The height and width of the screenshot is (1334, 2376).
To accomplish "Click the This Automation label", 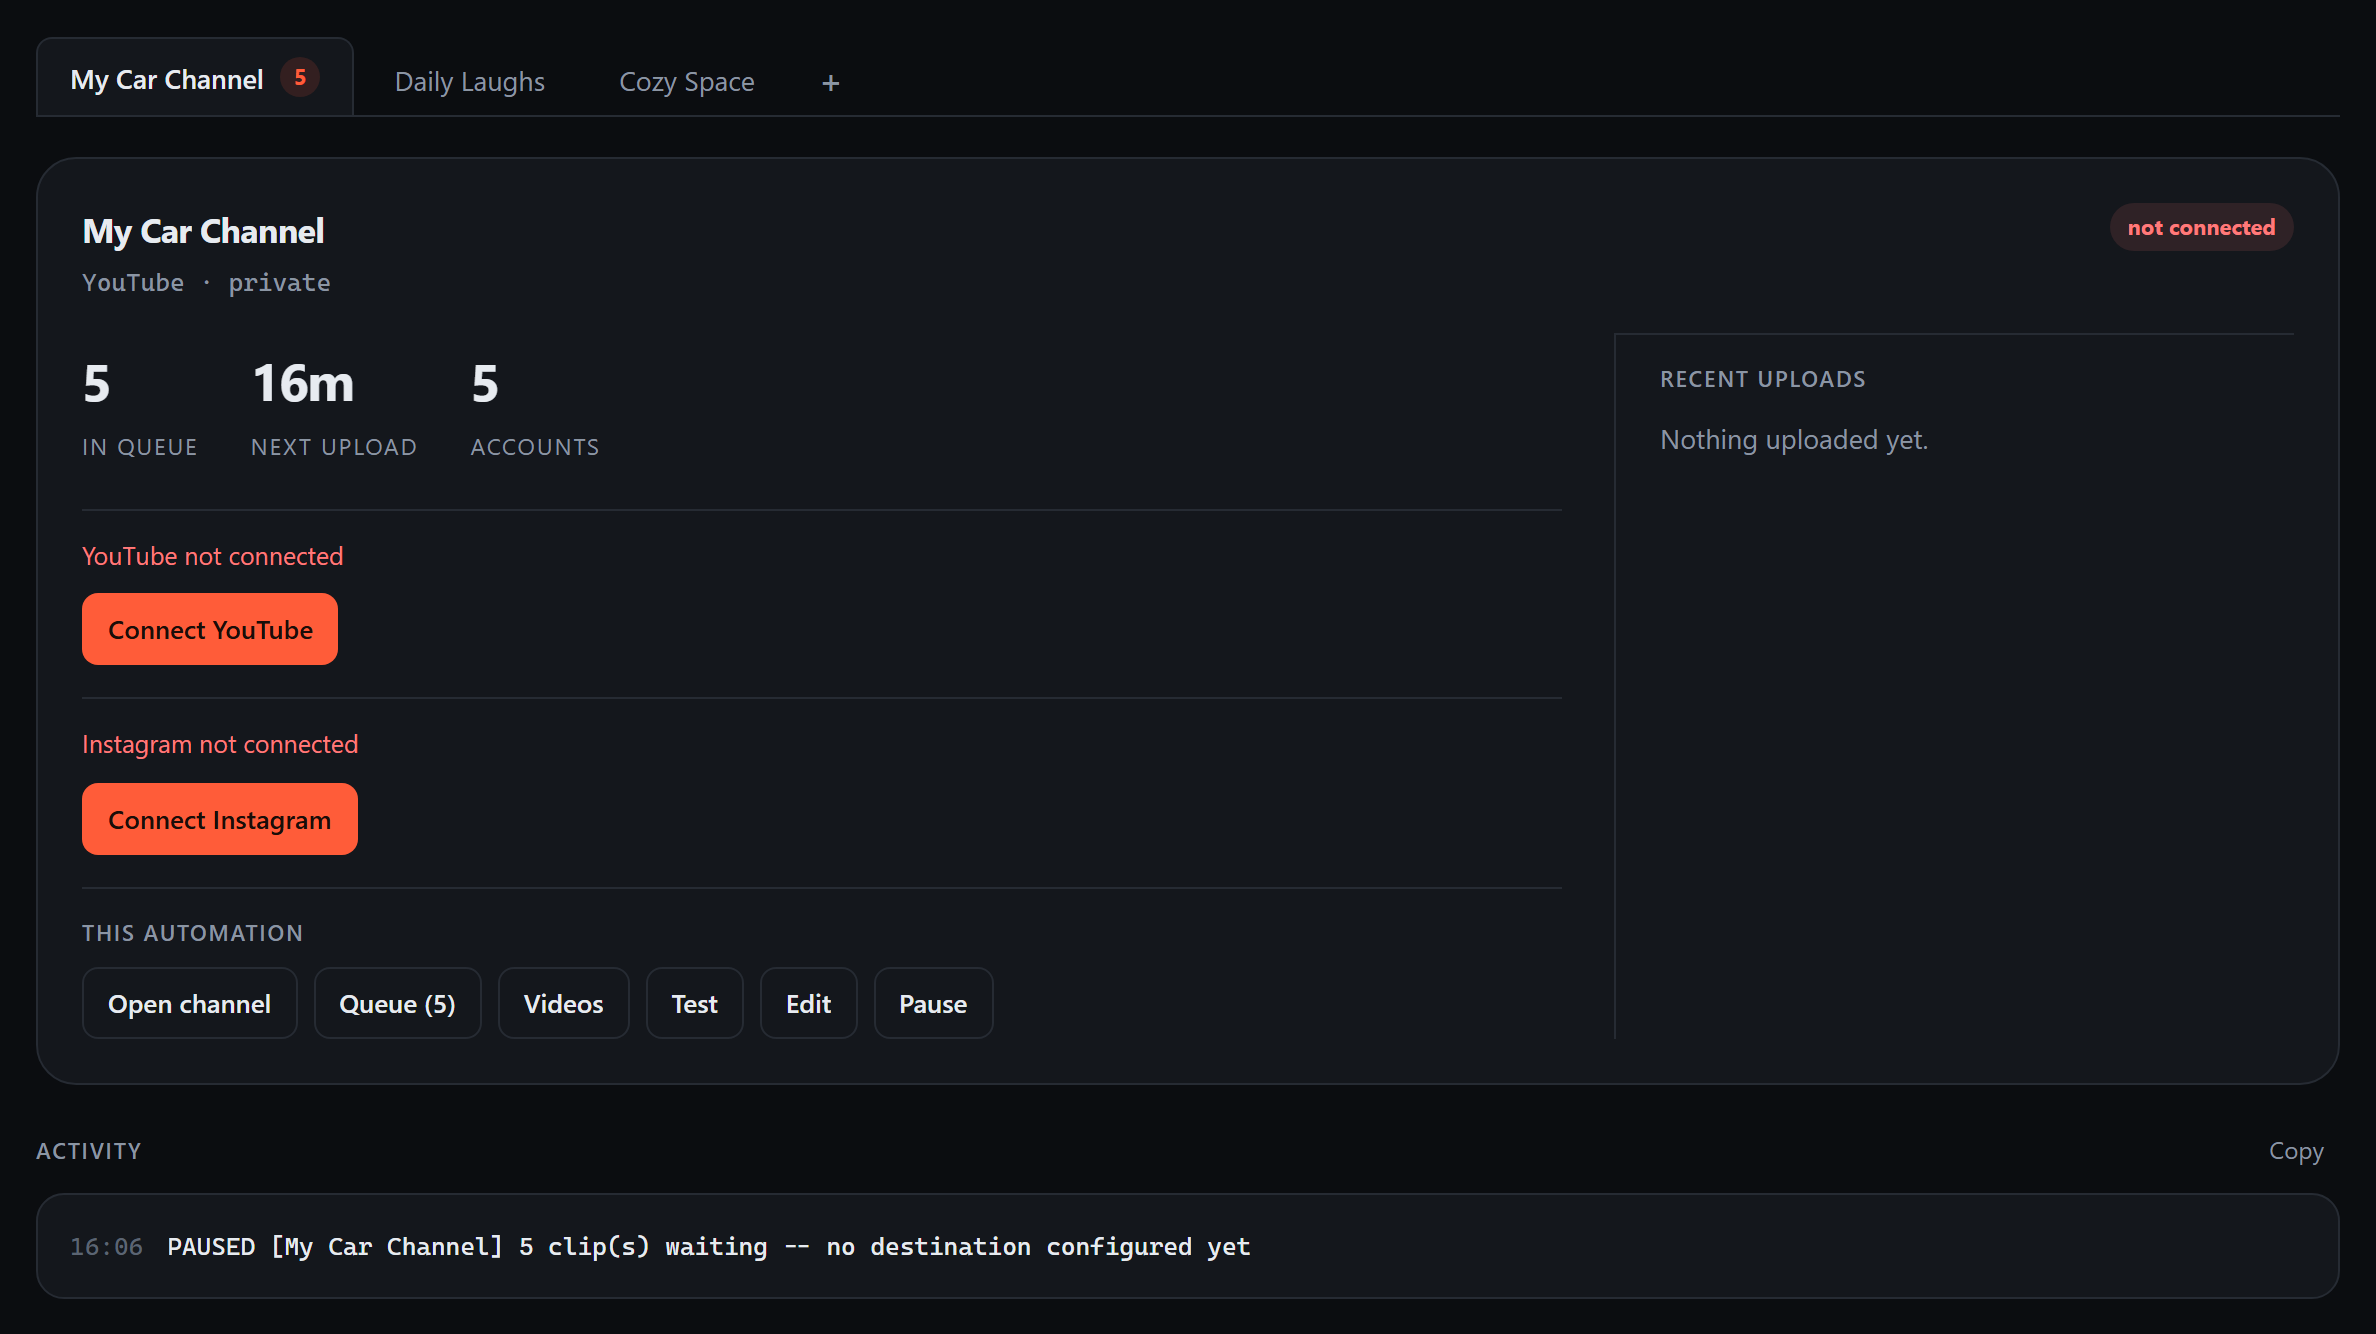I will pyautogui.click(x=192, y=933).
